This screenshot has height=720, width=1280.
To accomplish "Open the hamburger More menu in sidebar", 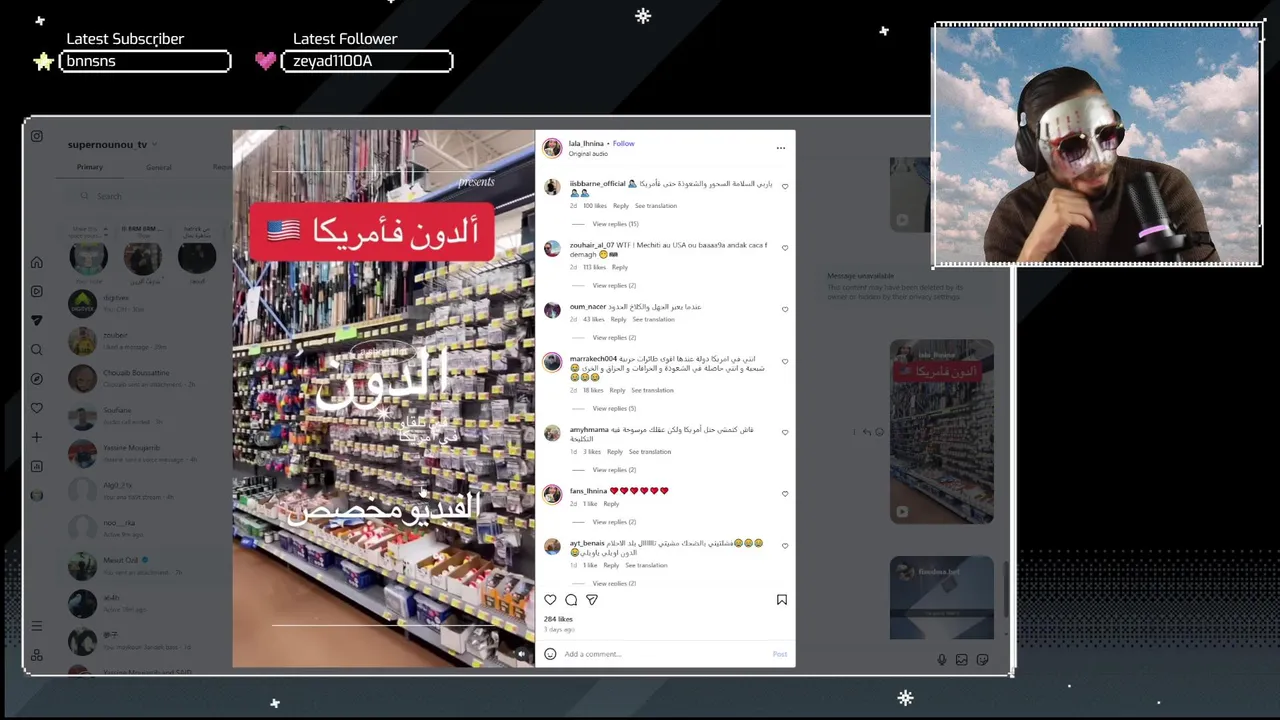I will (x=37, y=626).
